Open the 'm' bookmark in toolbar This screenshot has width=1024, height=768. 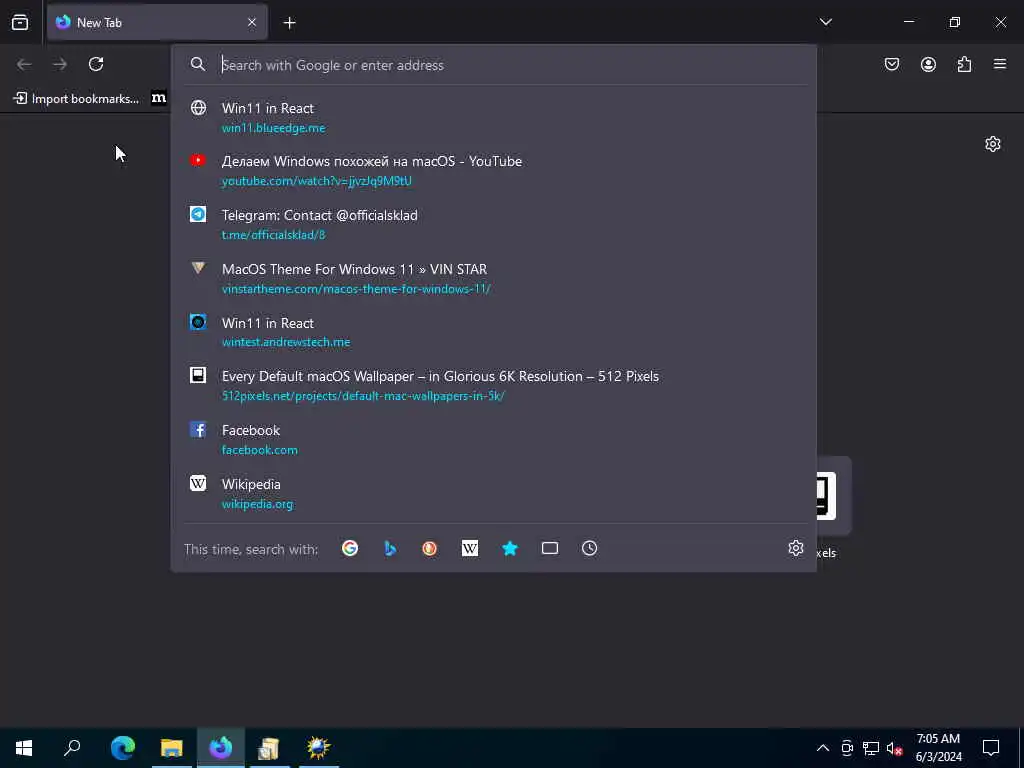(x=159, y=99)
